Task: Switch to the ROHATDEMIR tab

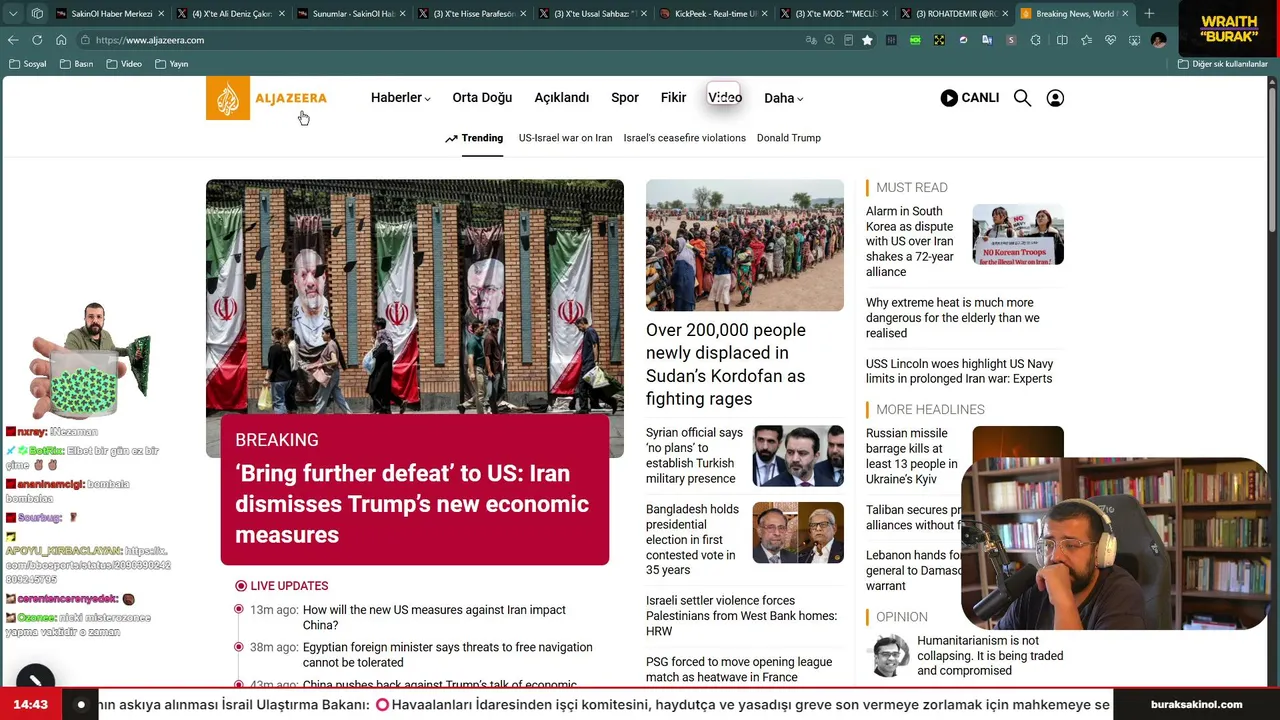Action: [955, 14]
